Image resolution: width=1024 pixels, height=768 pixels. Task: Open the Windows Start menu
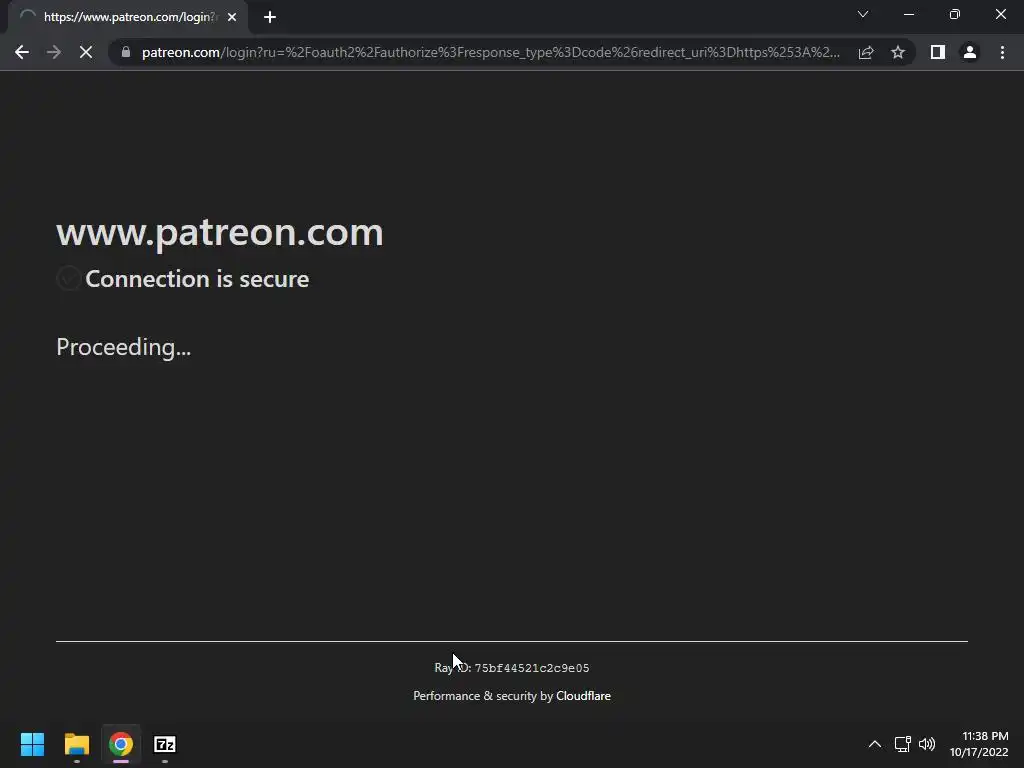[32, 744]
